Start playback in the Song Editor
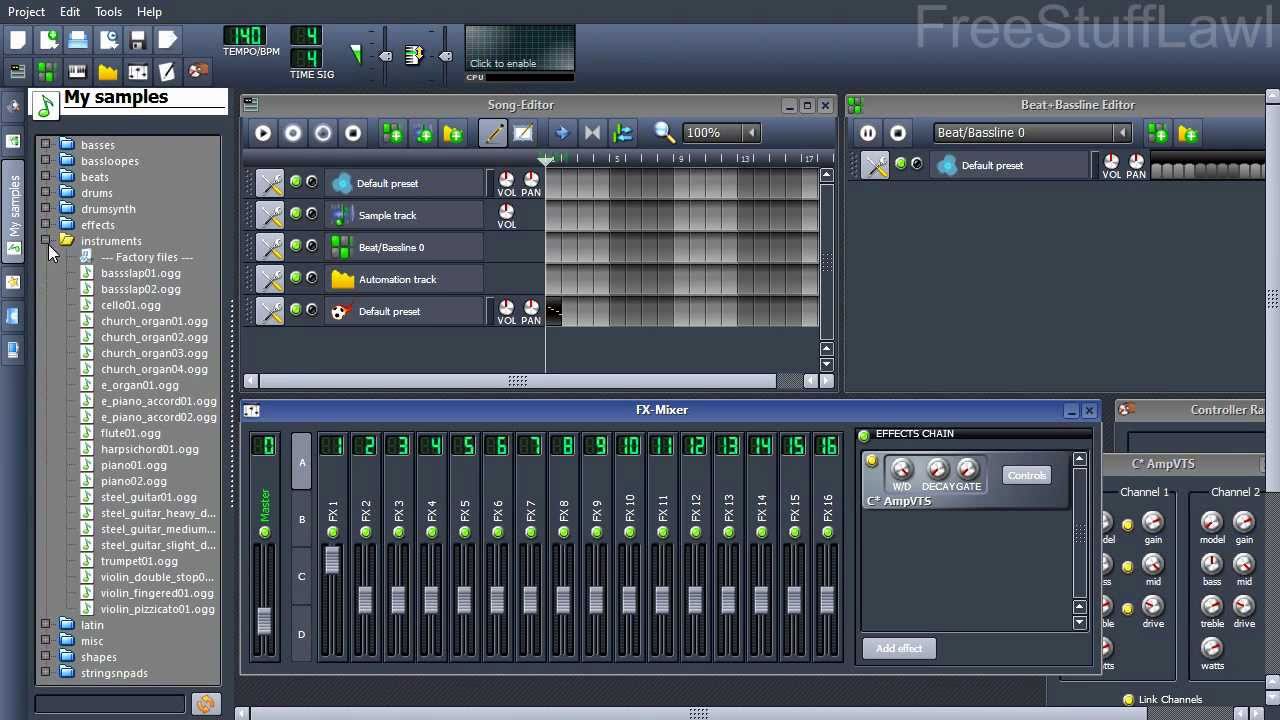 pos(262,132)
